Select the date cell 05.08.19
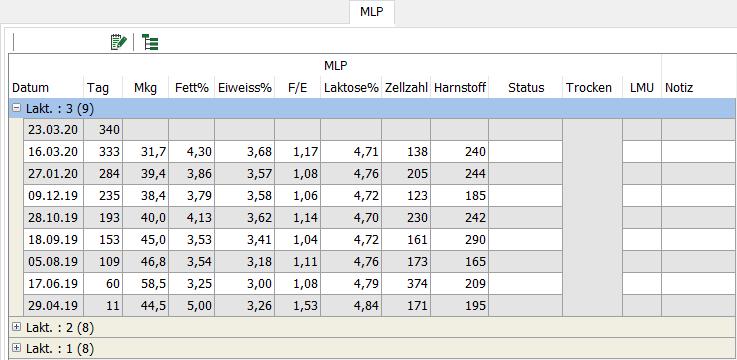Viewport: 737px width, 360px height. pyautogui.click(x=54, y=262)
